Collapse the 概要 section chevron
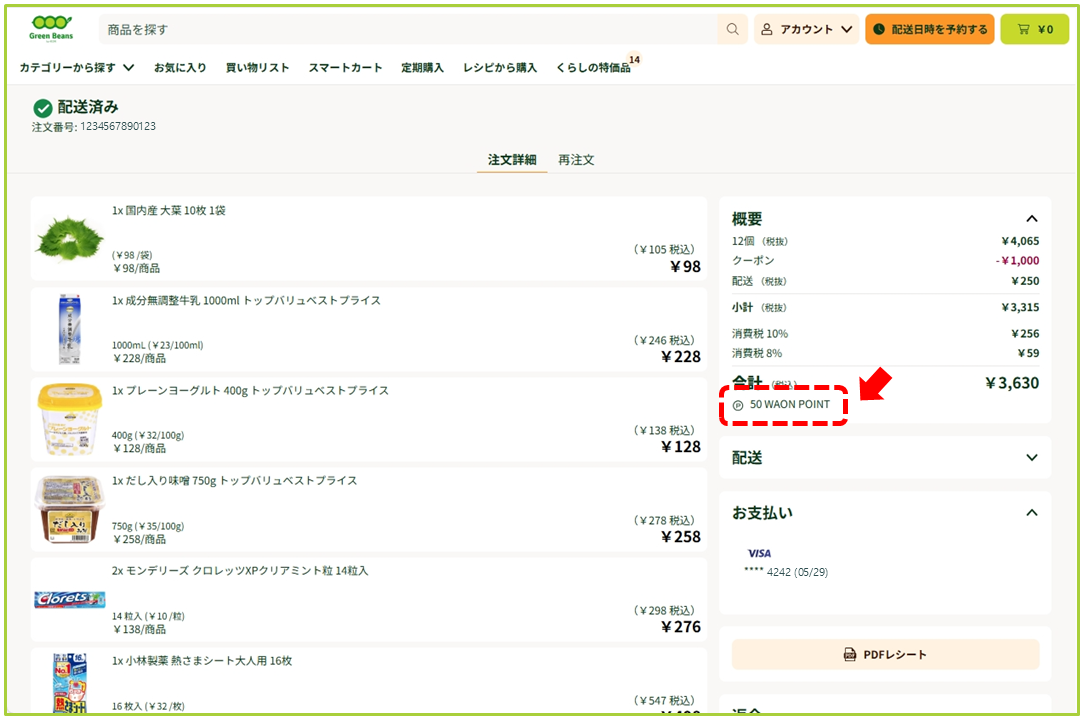 1032,219
